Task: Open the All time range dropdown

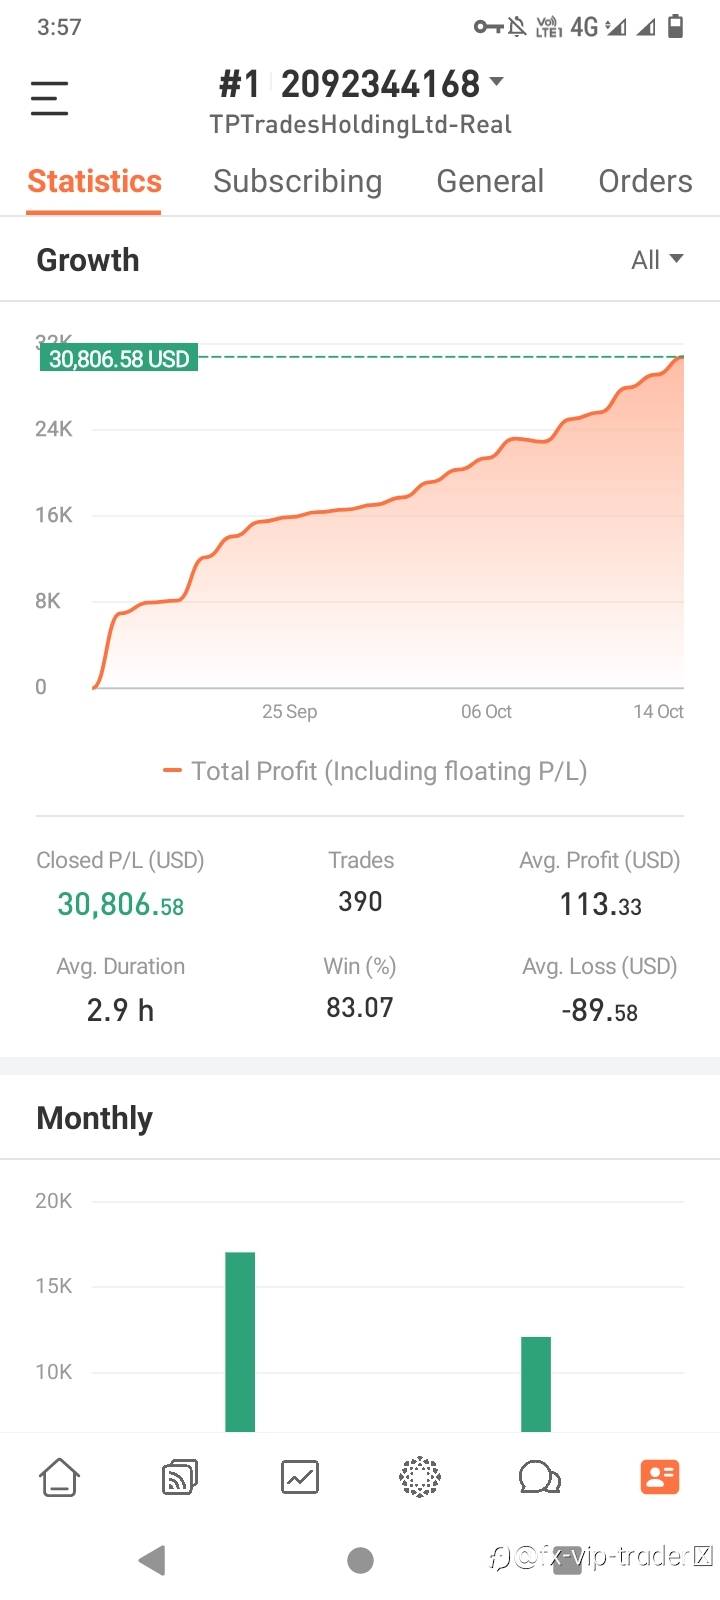Action: [657, 260]
